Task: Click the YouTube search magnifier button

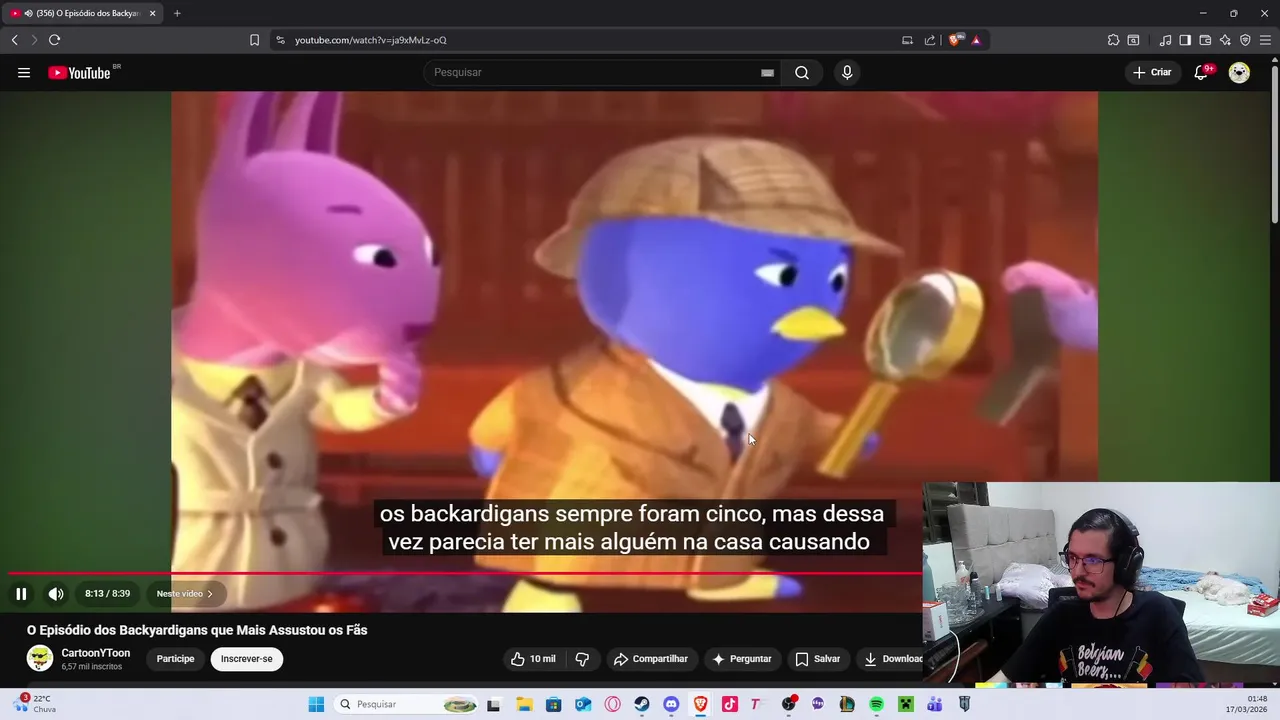Action: click(x=802, y=72)
